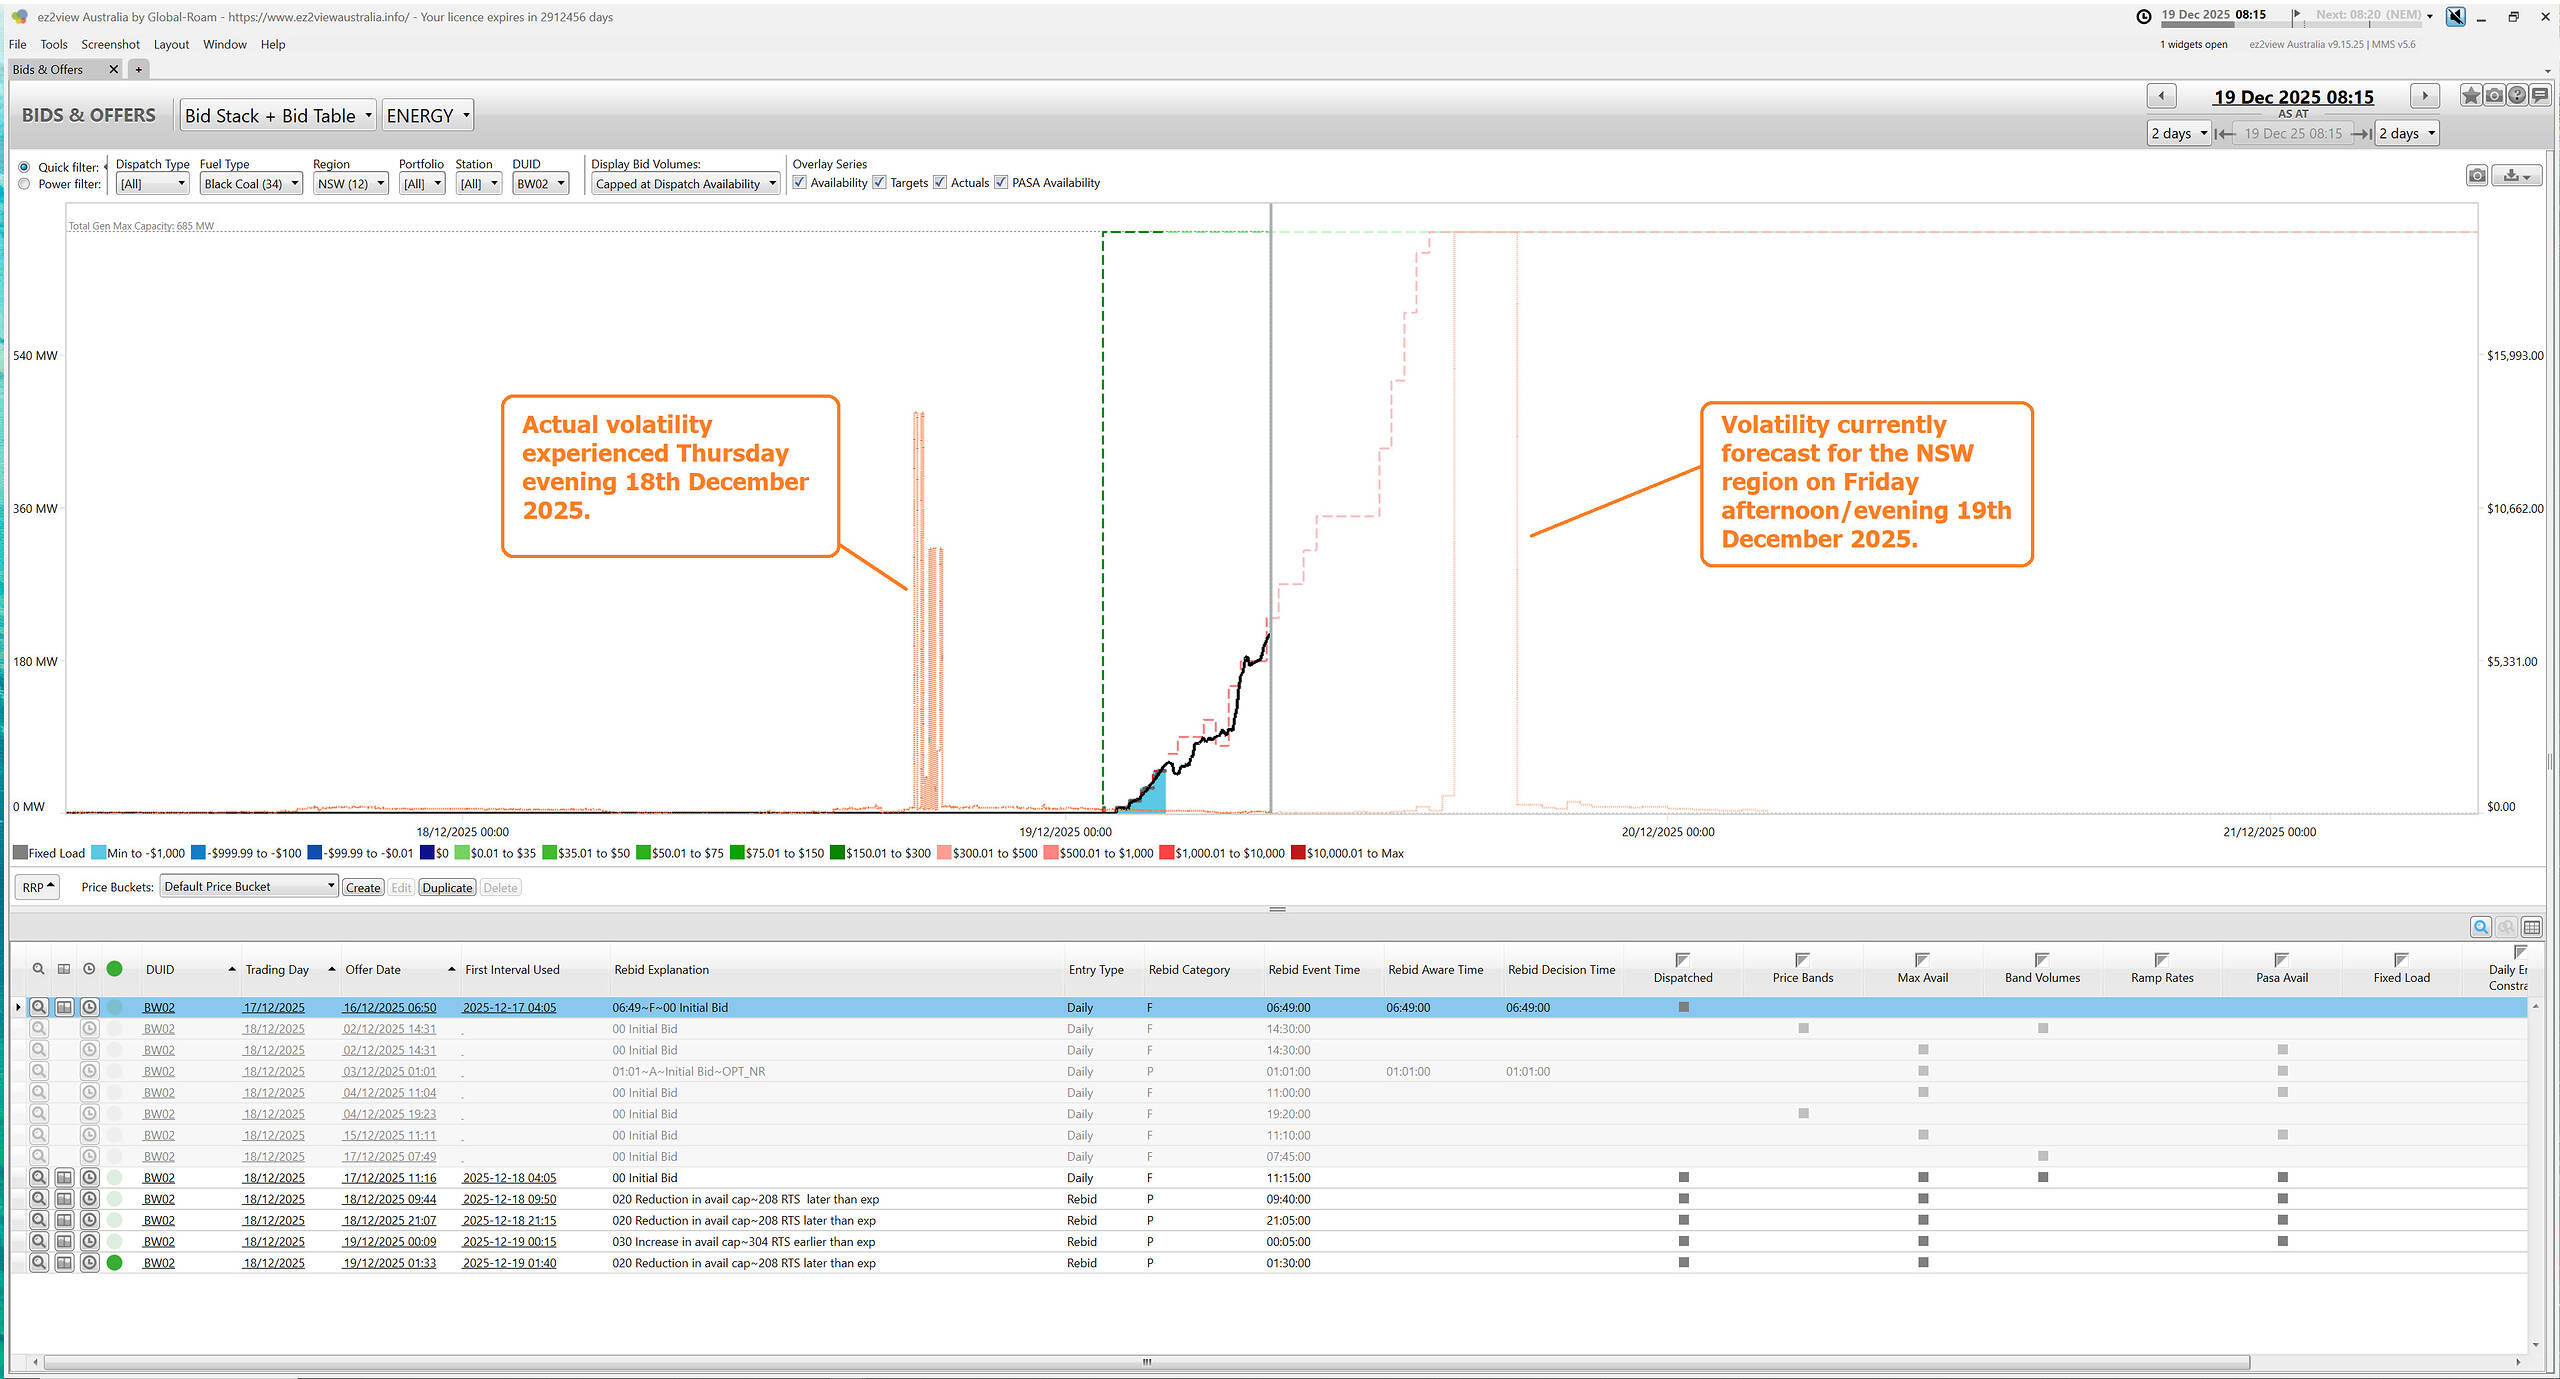Viewport: 2560px width, 1379px height.
Task: Open bid table icon on the 17/12/2025 11:16 row
Action: pos(64,1178)
